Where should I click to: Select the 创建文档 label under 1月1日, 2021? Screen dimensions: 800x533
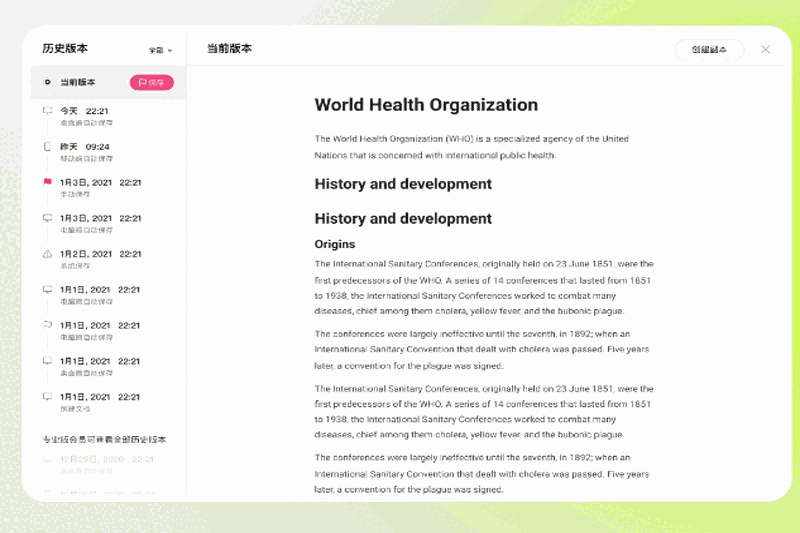point(76,409)
